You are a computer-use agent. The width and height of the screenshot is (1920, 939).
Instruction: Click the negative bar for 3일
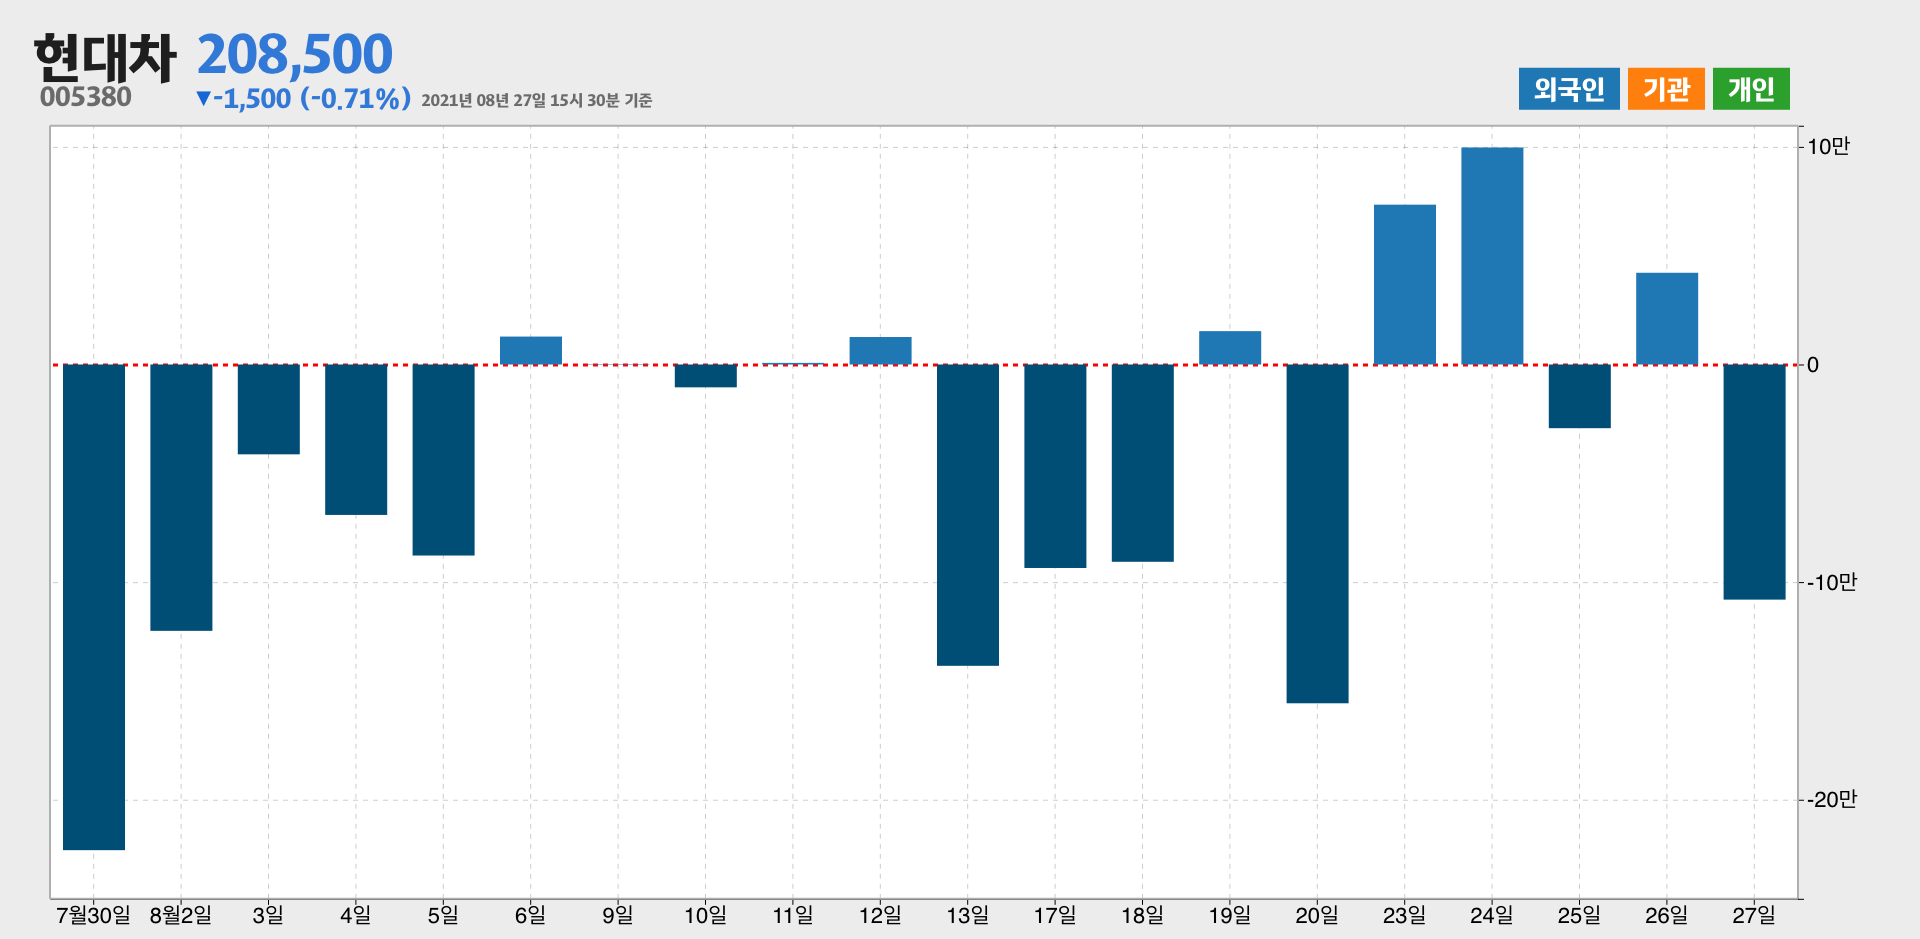(x=269, y=409)
